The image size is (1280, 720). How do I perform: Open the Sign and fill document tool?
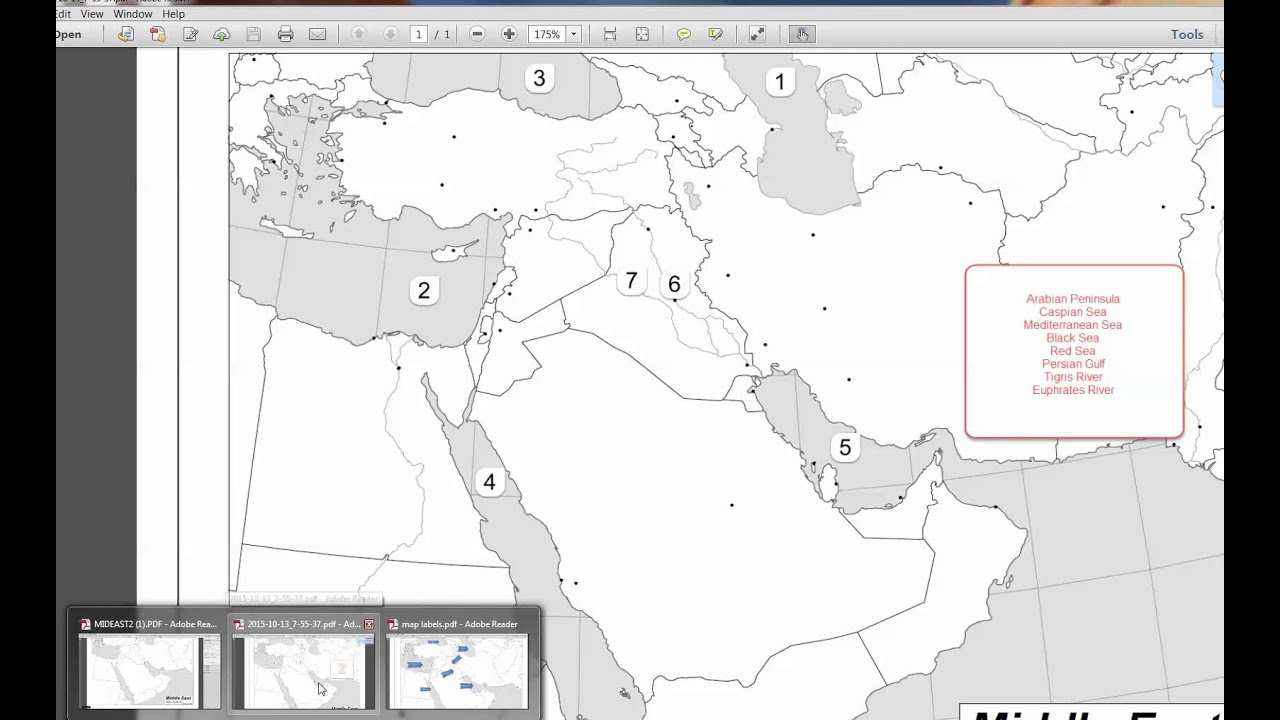point(190,34)
